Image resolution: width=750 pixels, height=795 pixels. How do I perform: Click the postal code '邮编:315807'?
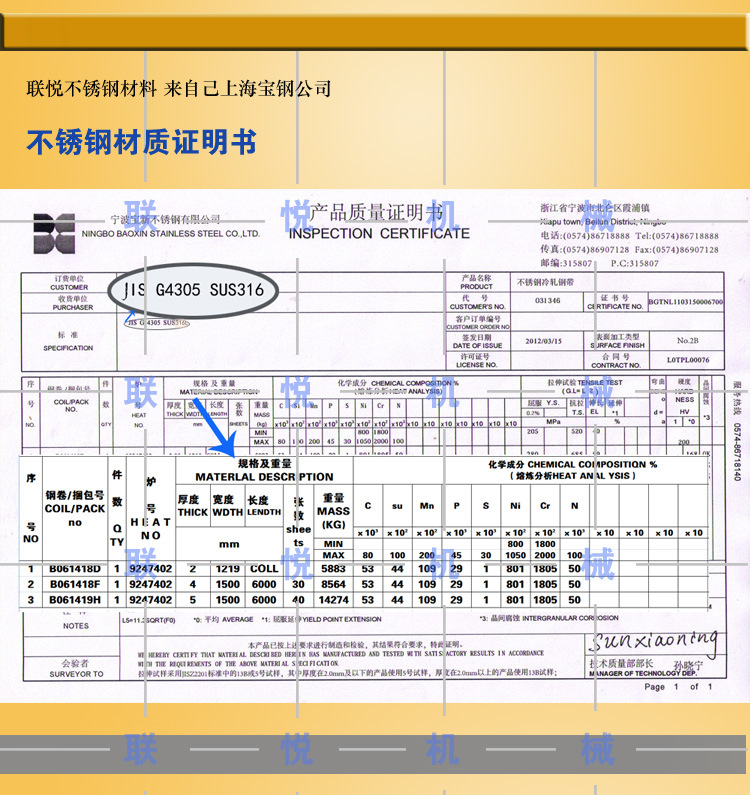pos(566,263)
